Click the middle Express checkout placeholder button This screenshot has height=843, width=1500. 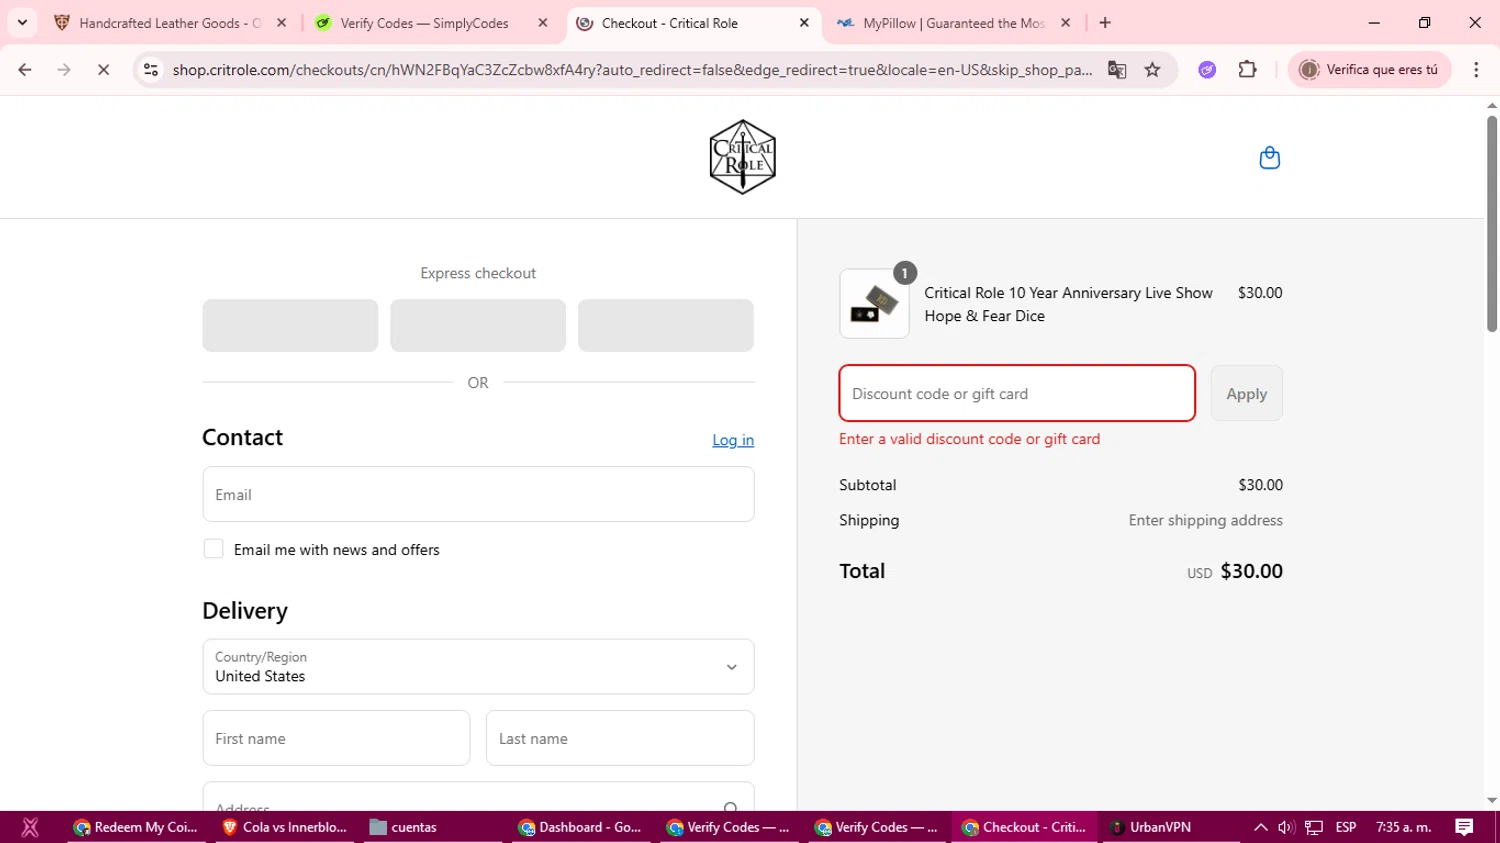pyautogui.click(x=478, y=325)
